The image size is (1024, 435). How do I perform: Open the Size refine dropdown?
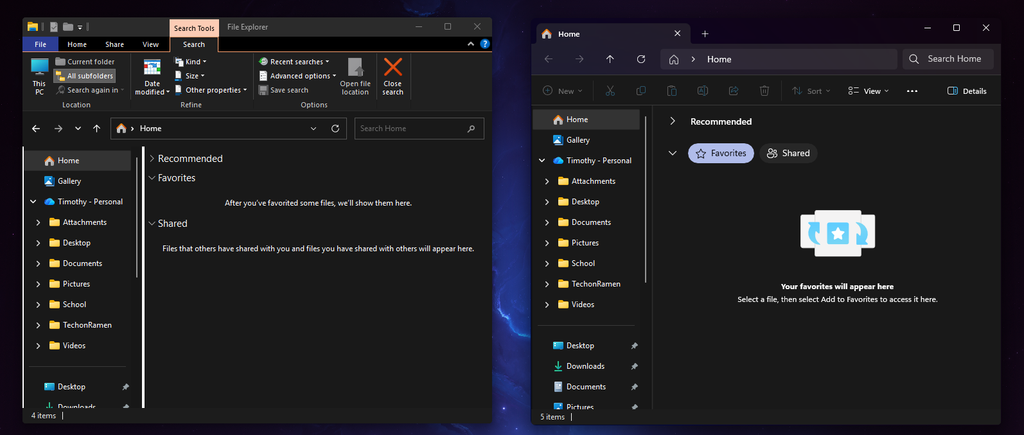click(189, 76)
